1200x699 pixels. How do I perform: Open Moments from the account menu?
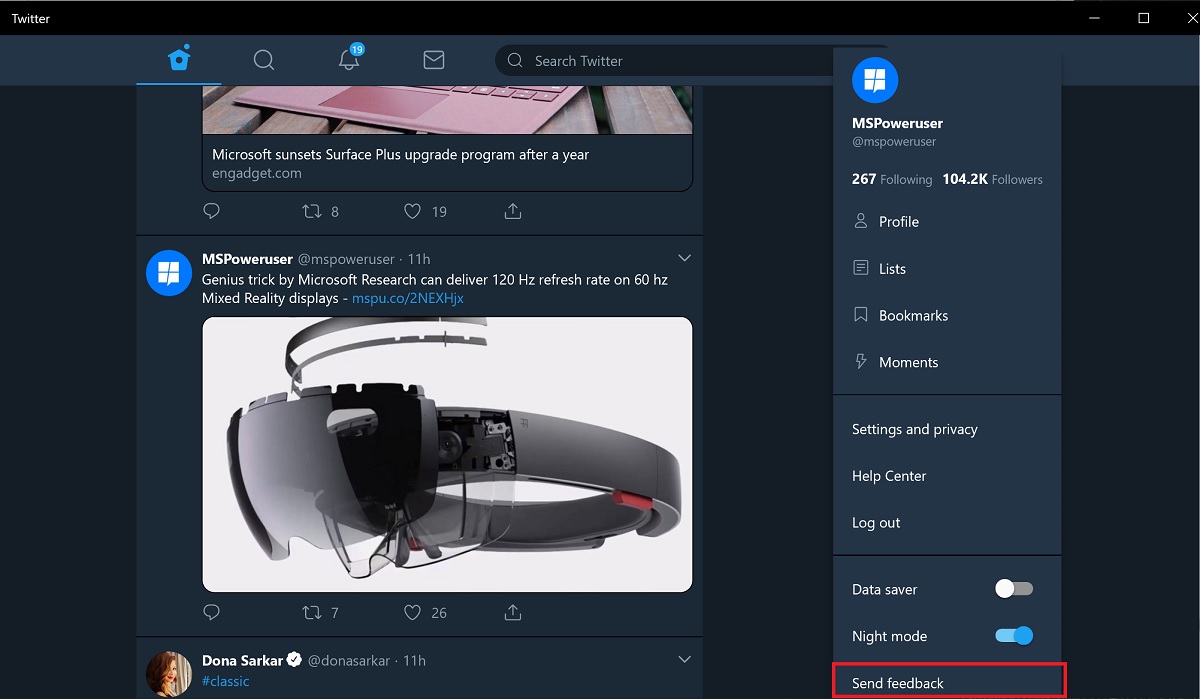tap(947, 362)
